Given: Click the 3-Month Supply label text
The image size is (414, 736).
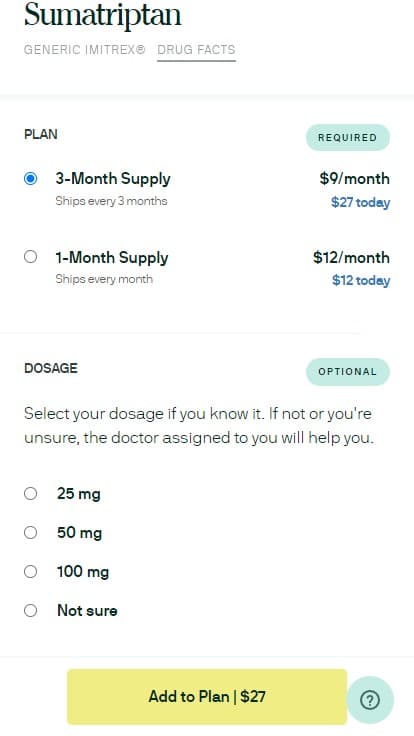Looking at the screenshot, I should (x=113, y=179).
